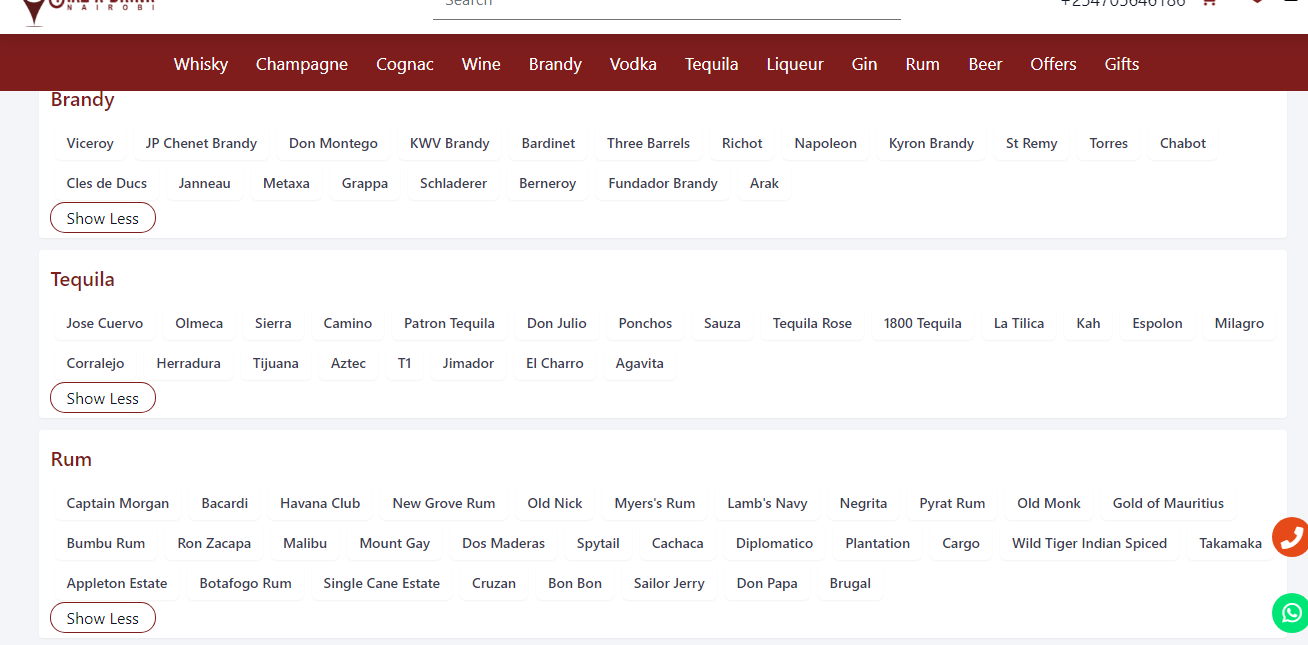Open the Offers menu item
This screenshot has height=645, width=1308.
pos(1054,64)
